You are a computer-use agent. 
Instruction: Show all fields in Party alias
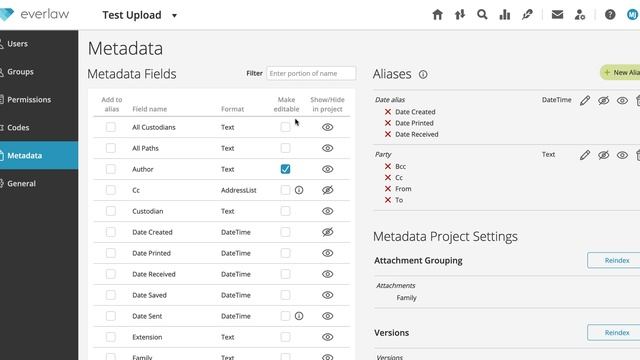coord(622,155)
